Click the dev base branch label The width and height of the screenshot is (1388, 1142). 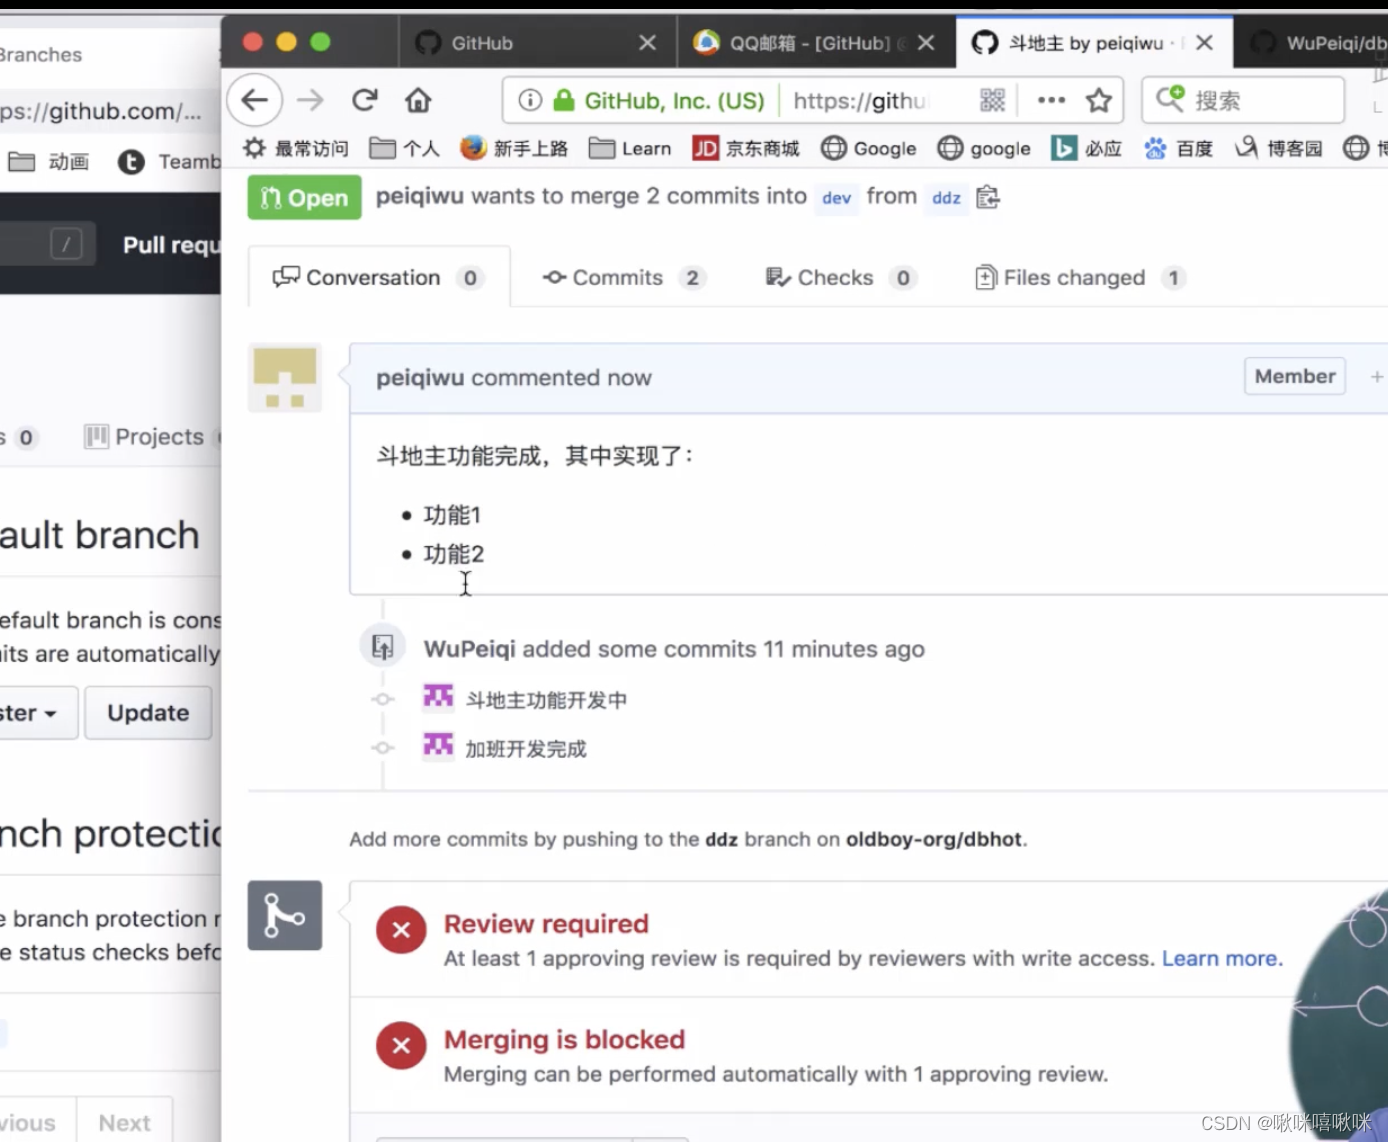[836, 198]
